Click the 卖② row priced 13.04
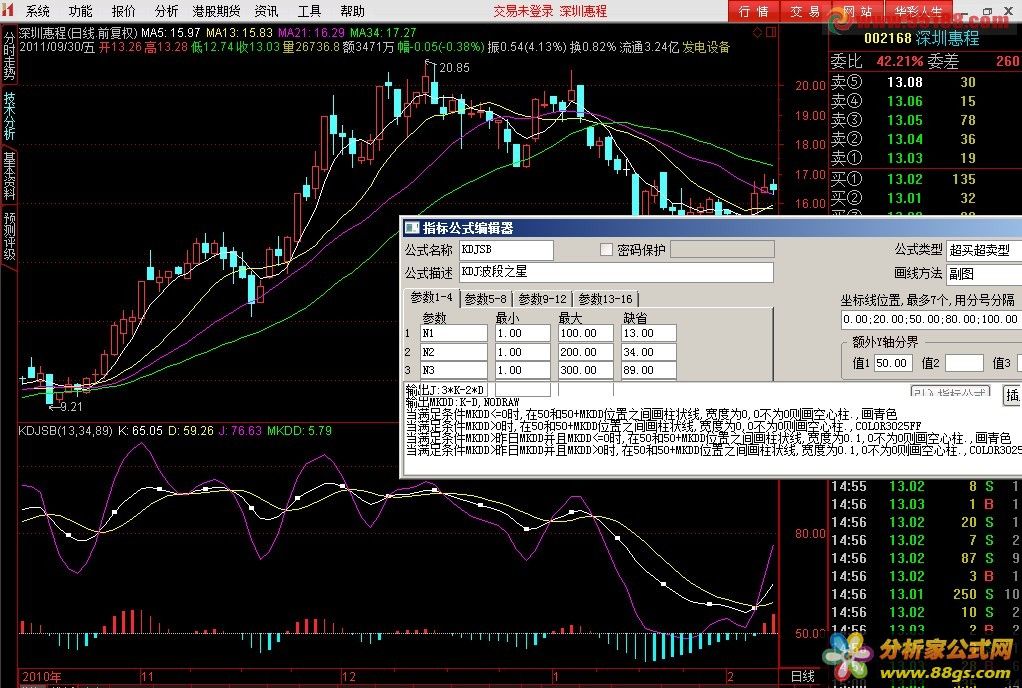 (924, 139)
